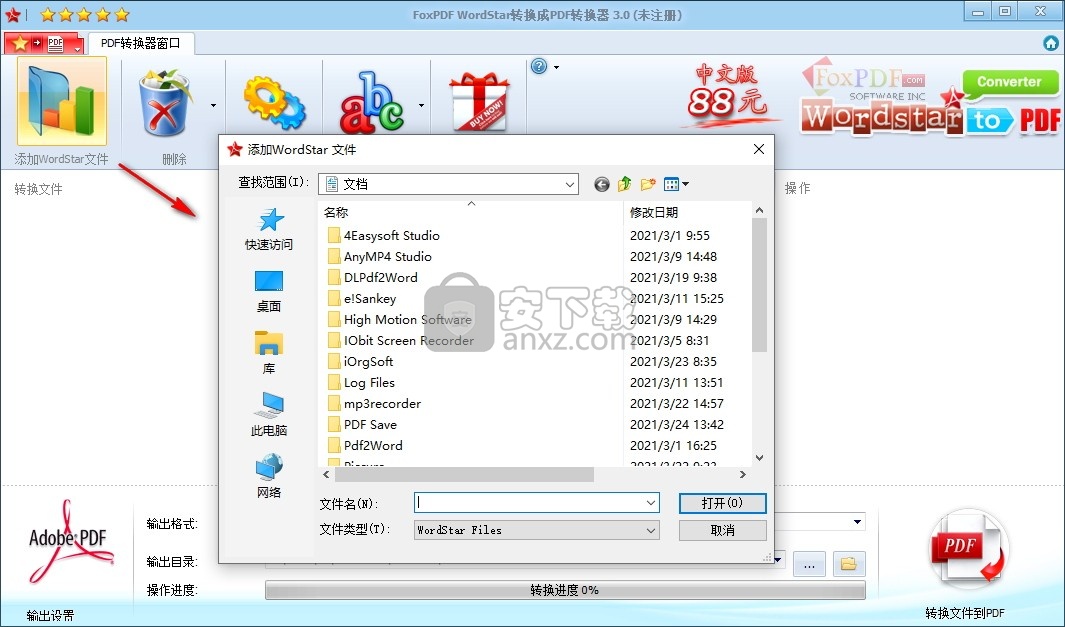Click the Convert file to PDF icon
This screenshot has width=1065, height=627.
[967, 549]
